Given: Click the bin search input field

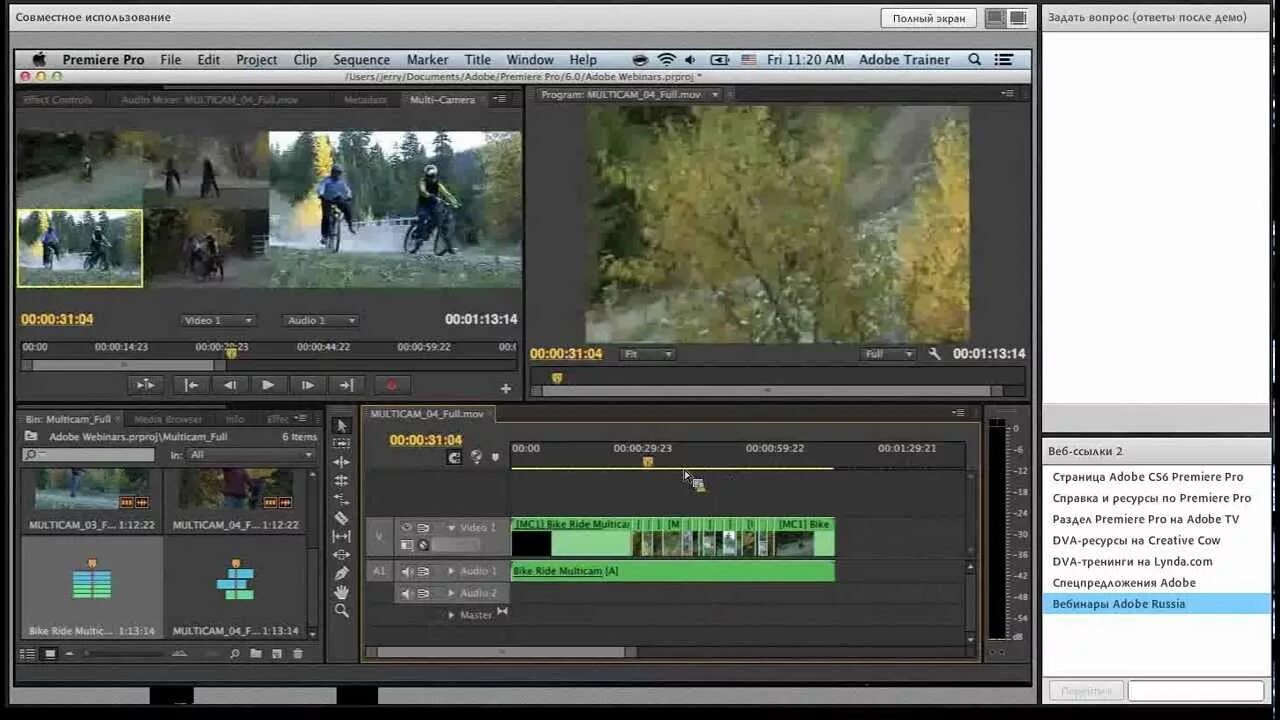Looking at the screenshot, I should (x=89, y=455).
